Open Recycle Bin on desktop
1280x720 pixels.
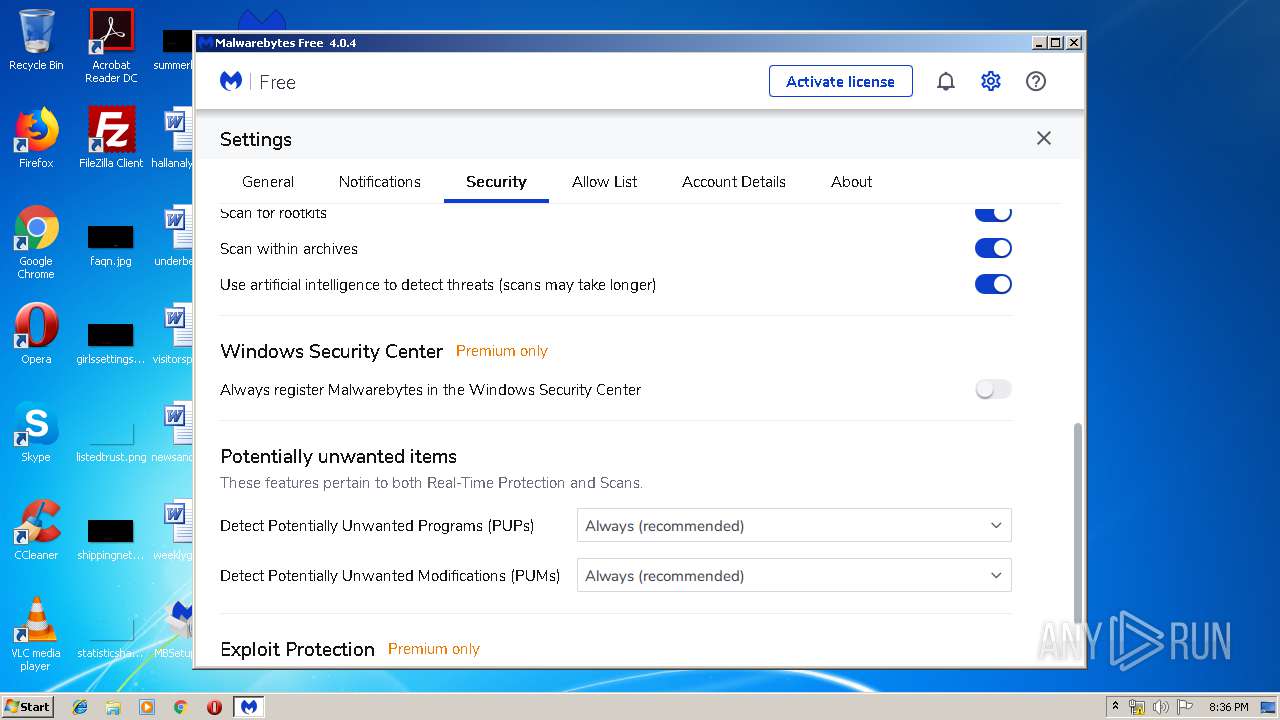click(36, 41)
